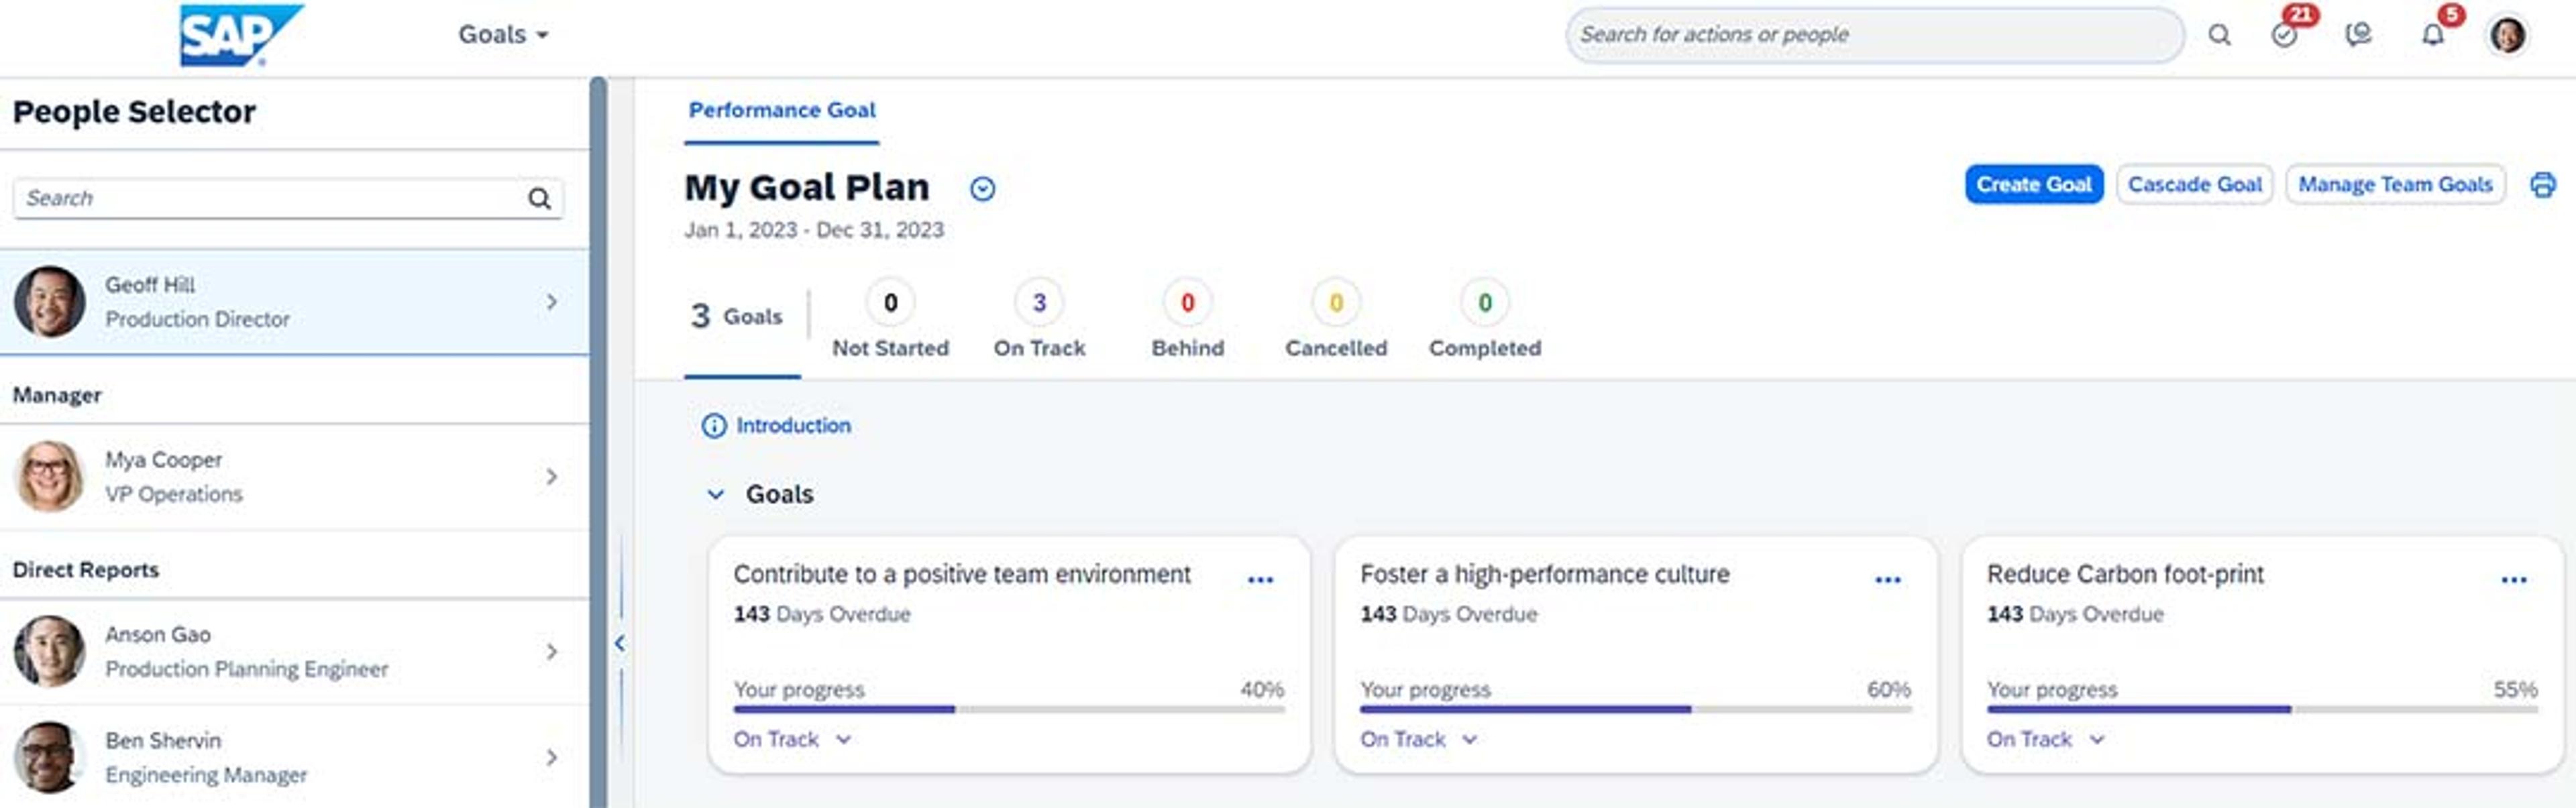Click the Introduction link
This screenshot has width=2576, height=808.
tap(792, 426)
